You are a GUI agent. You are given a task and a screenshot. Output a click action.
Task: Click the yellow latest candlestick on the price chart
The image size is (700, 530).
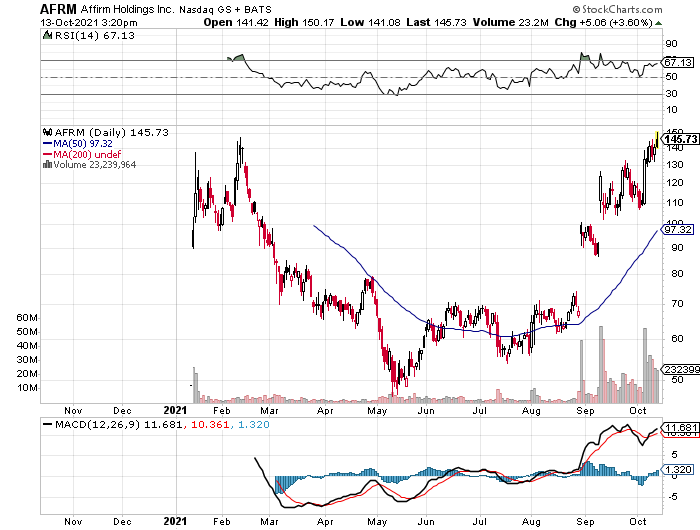(657, 140)
